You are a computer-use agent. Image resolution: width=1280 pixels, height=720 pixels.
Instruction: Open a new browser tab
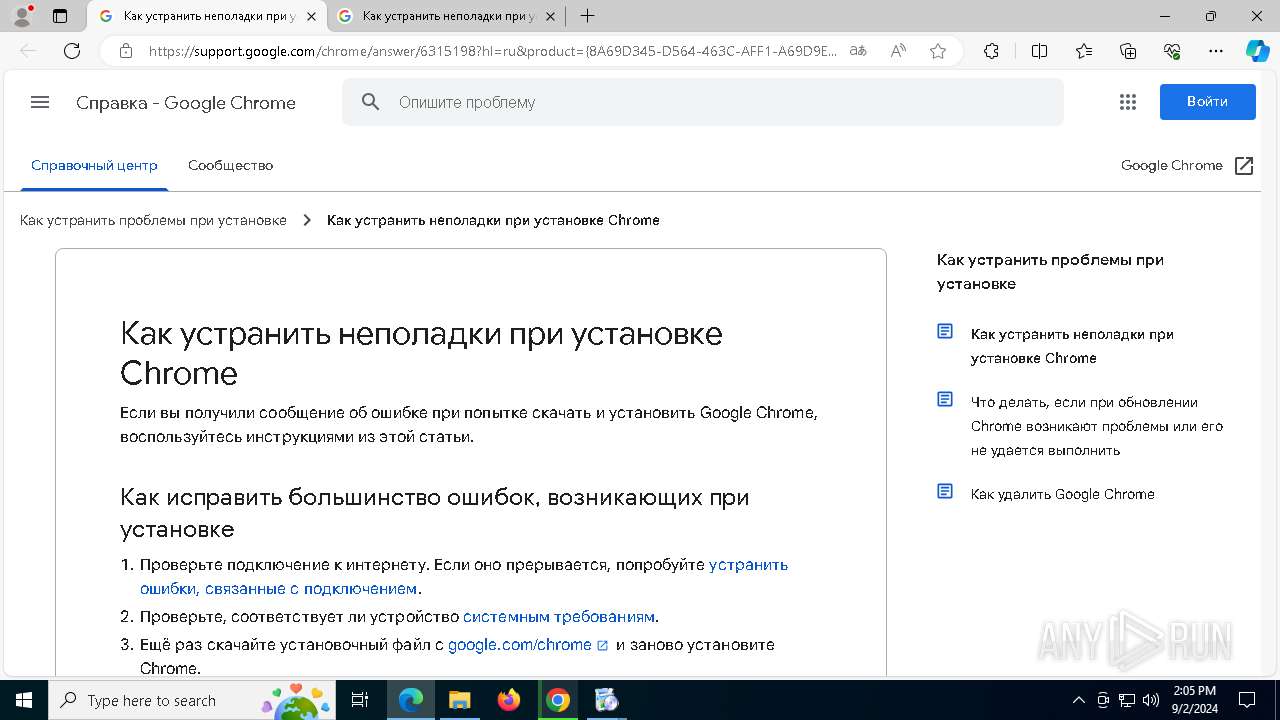(x=588, y=16)
